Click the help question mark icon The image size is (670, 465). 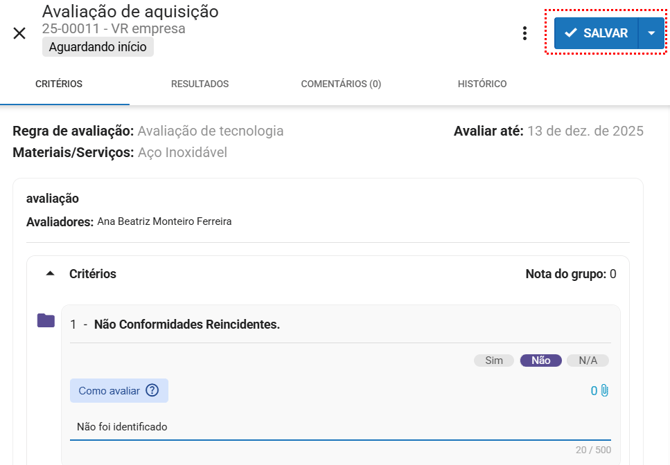point(152,390)
